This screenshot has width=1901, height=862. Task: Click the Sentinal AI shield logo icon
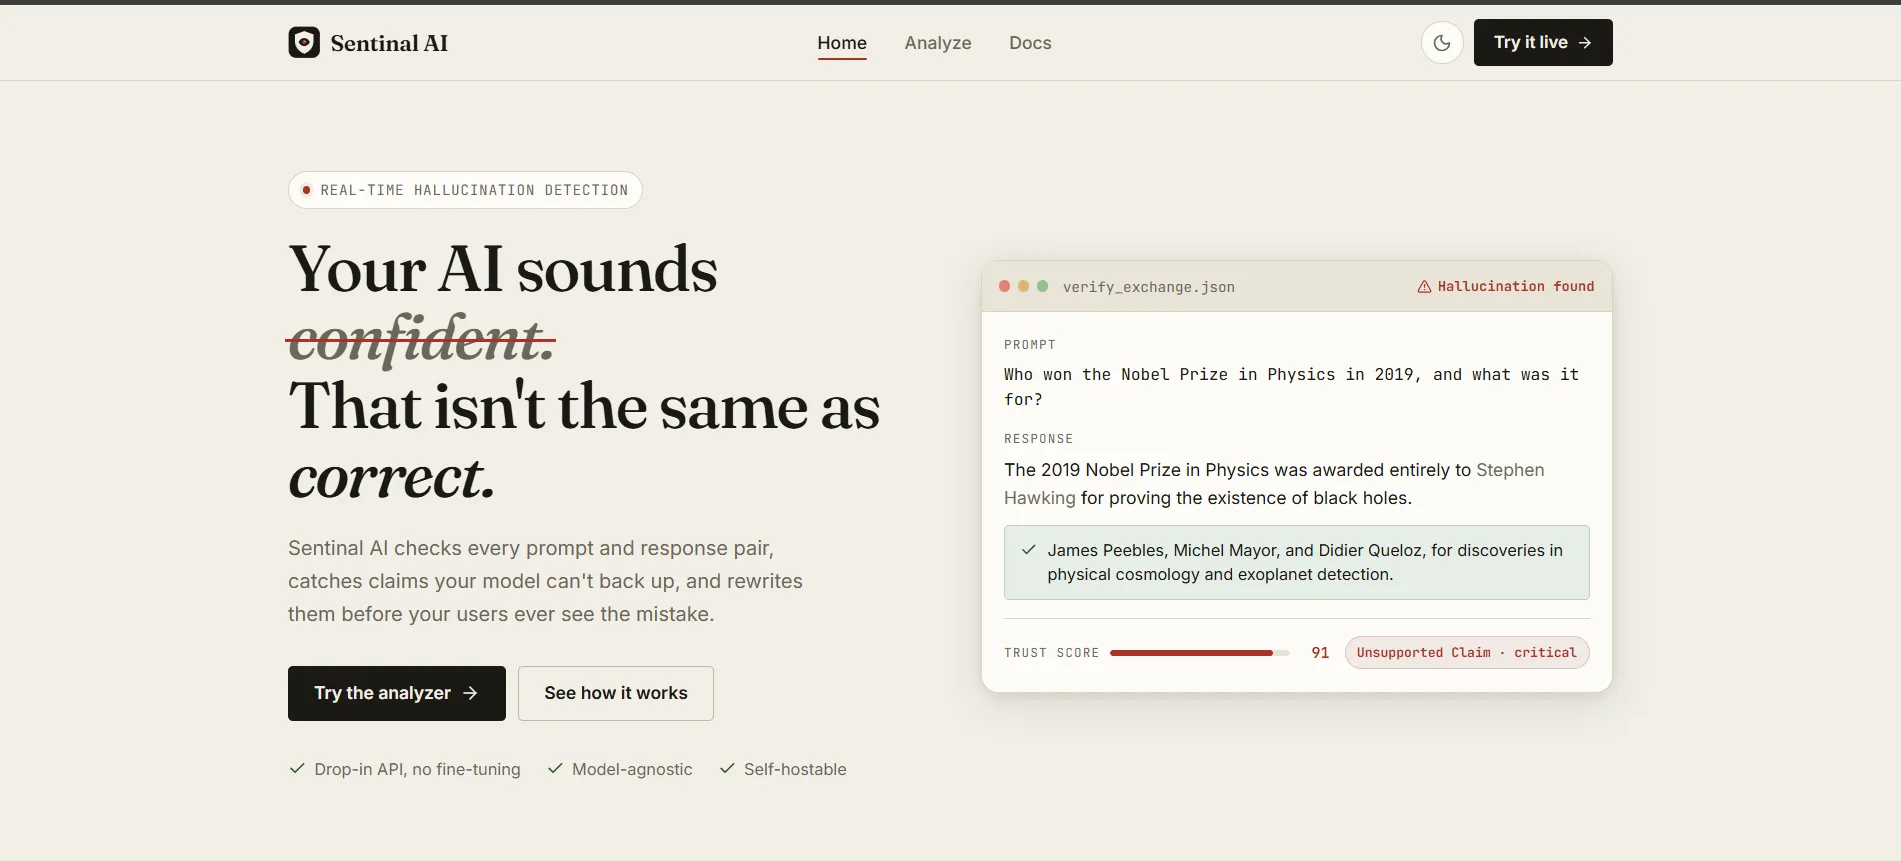coord(304,42)
